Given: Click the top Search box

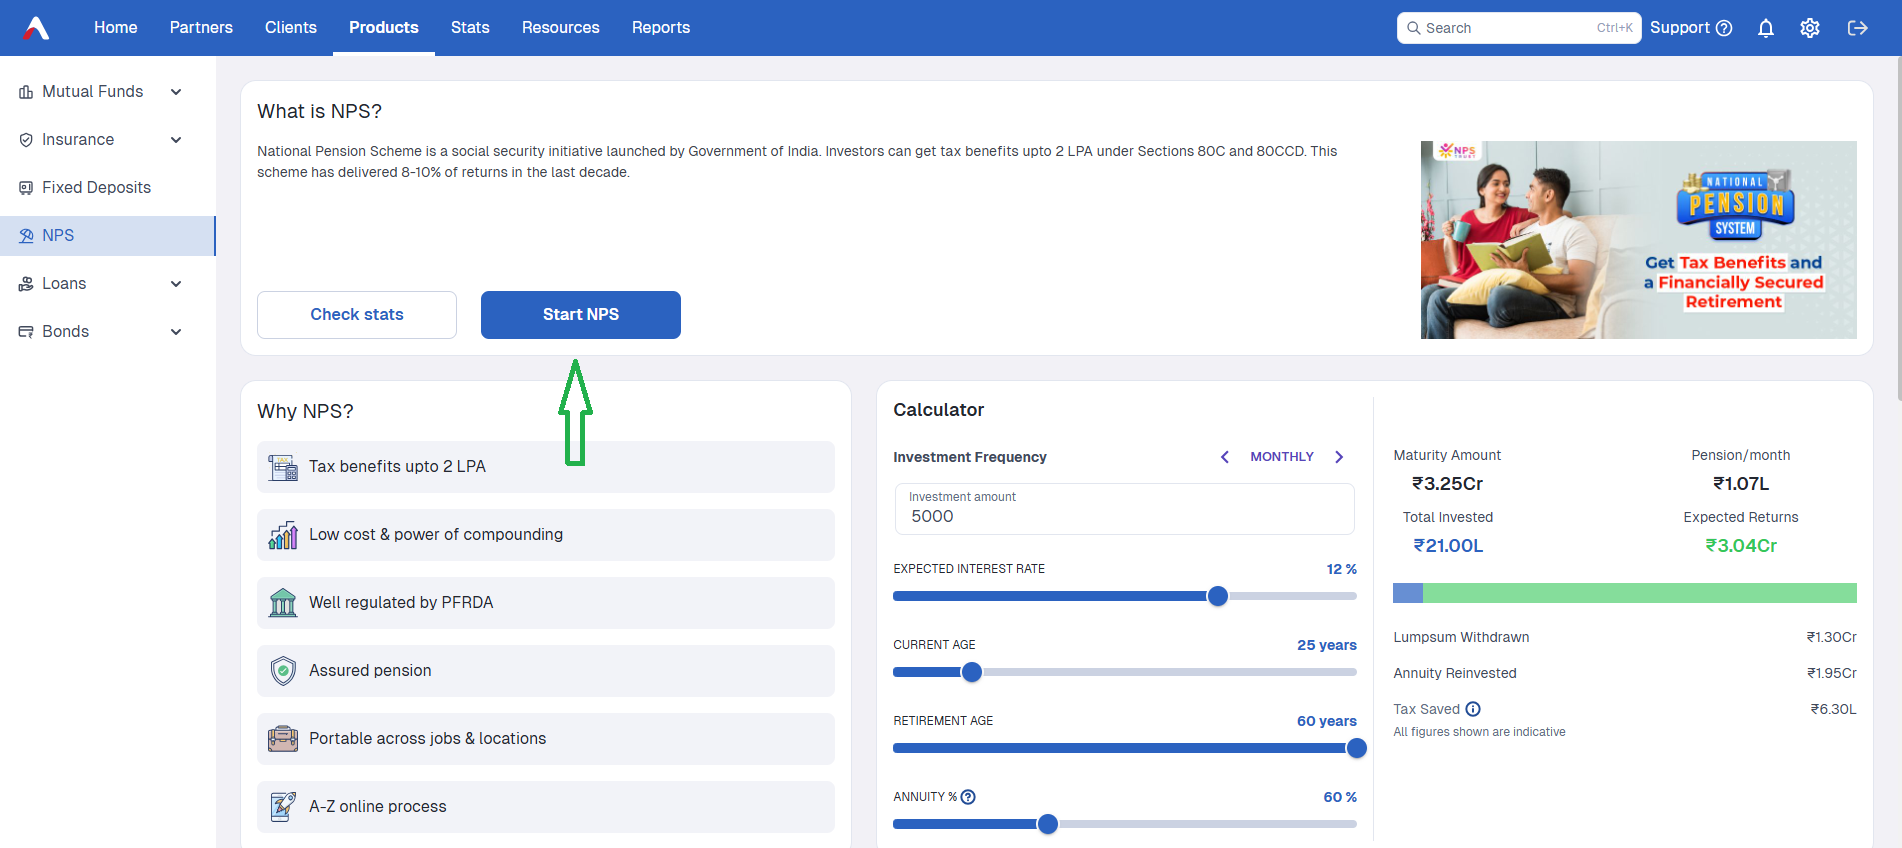Looking at the screenshot, I should point(1519,28).
